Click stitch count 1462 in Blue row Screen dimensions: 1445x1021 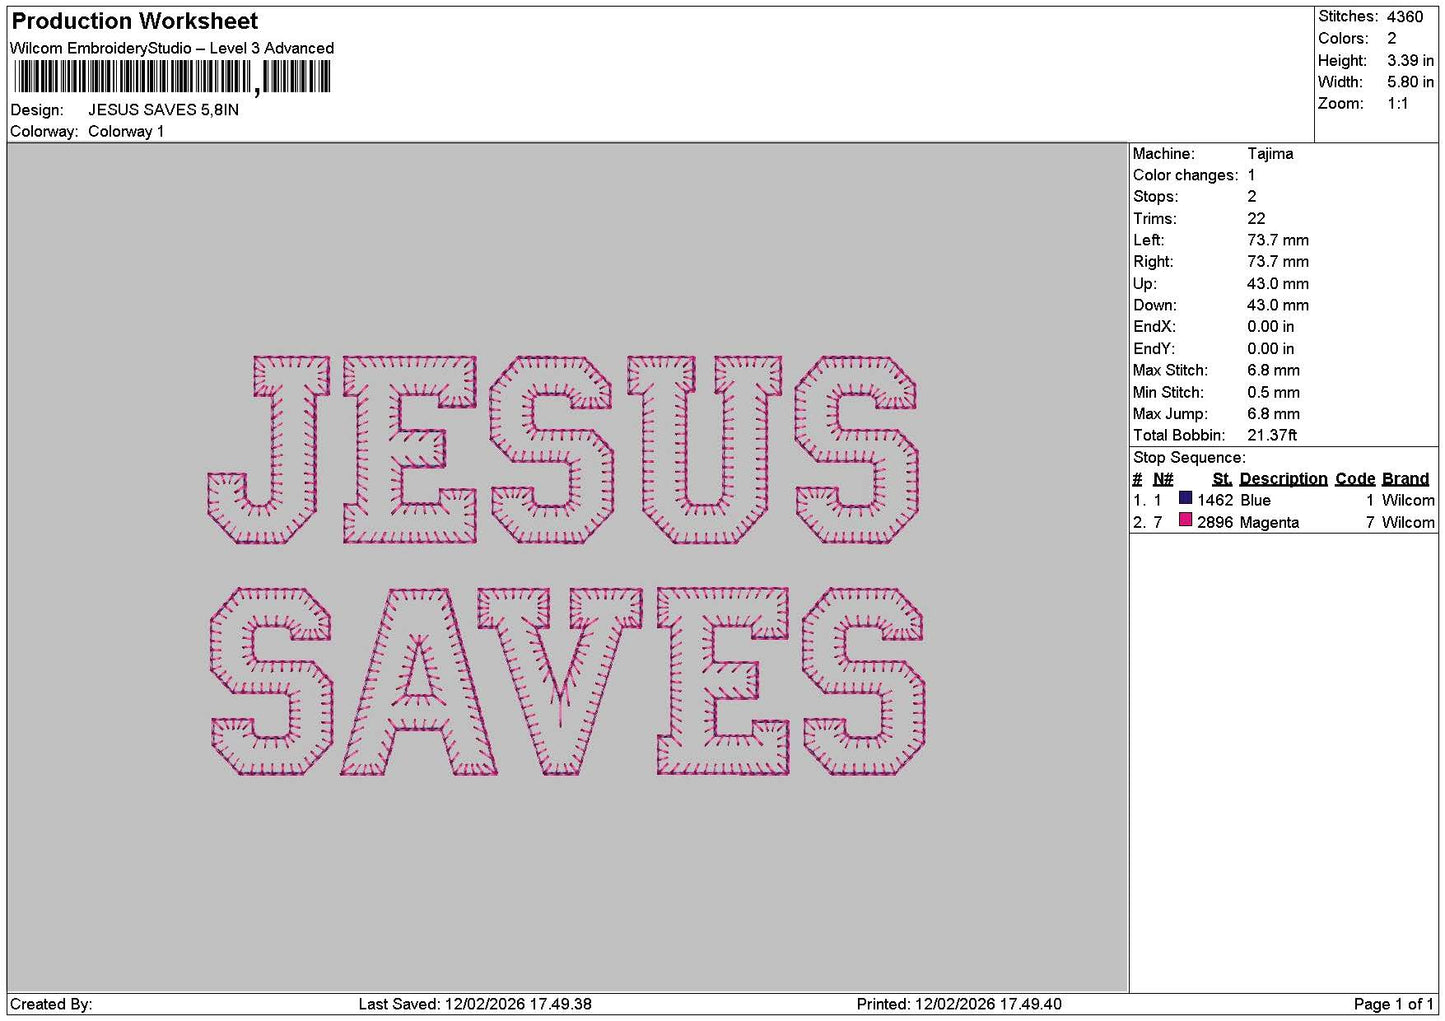coord(1215,501)
